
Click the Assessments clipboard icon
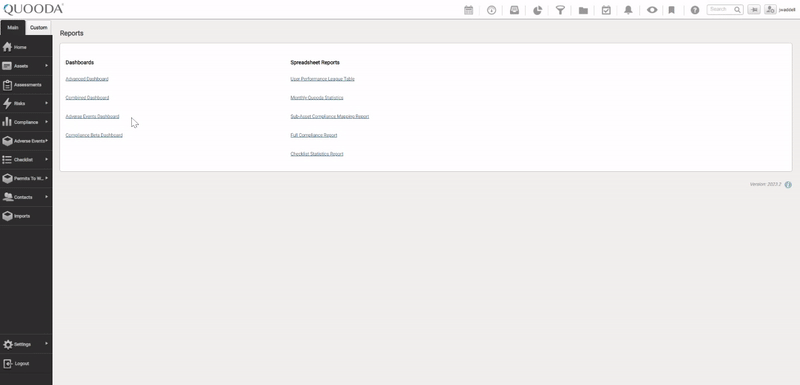pyautogui.click(x=7, y=85)
